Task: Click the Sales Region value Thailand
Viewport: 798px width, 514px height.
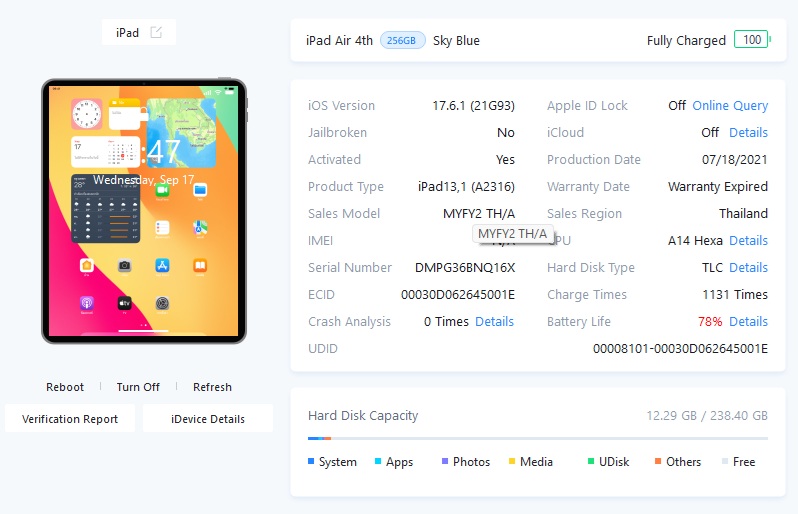Action: [743, 213]
